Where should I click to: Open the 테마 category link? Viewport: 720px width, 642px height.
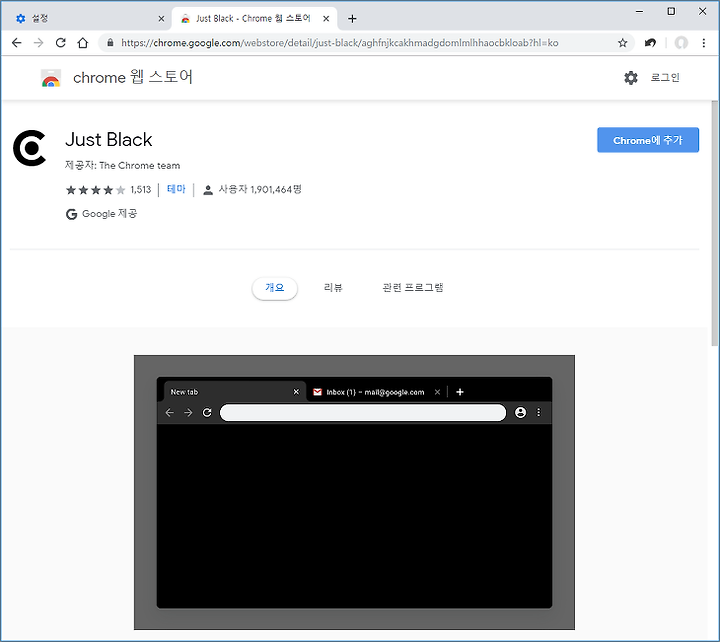coord(176,189)
